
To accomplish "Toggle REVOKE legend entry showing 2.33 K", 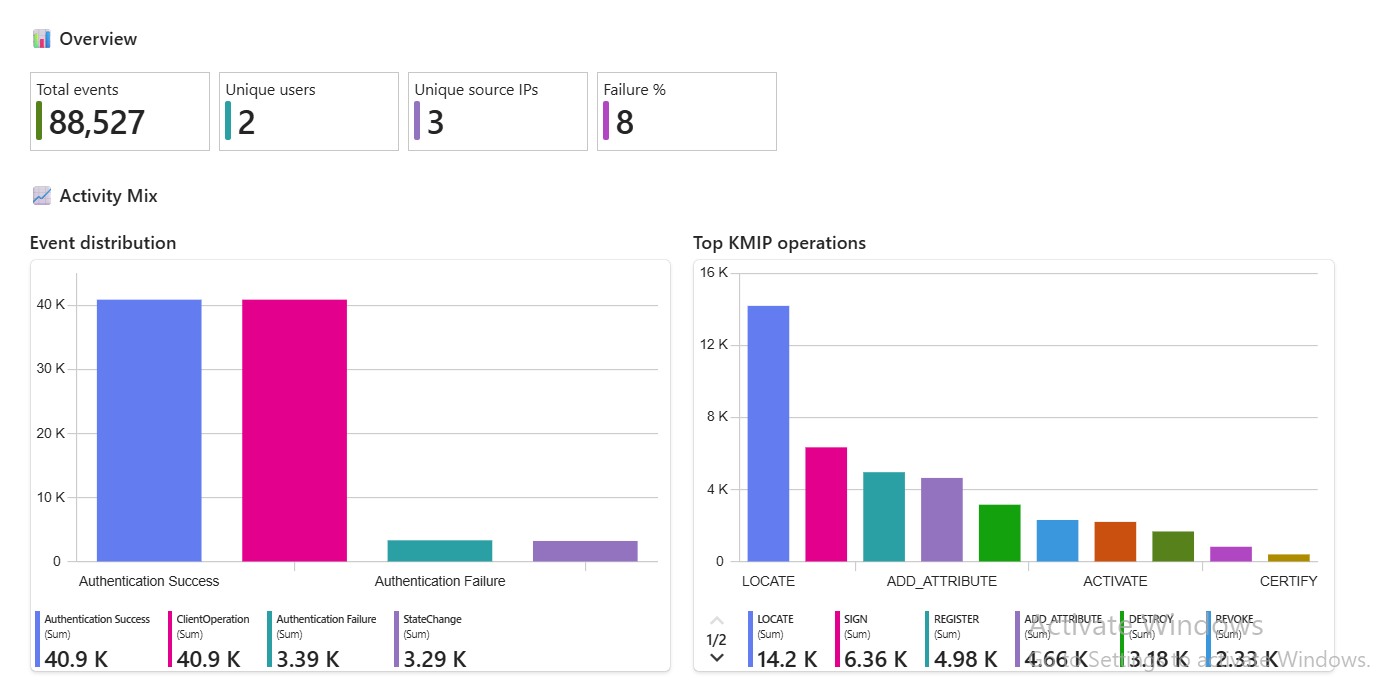I will point(1242,640).
